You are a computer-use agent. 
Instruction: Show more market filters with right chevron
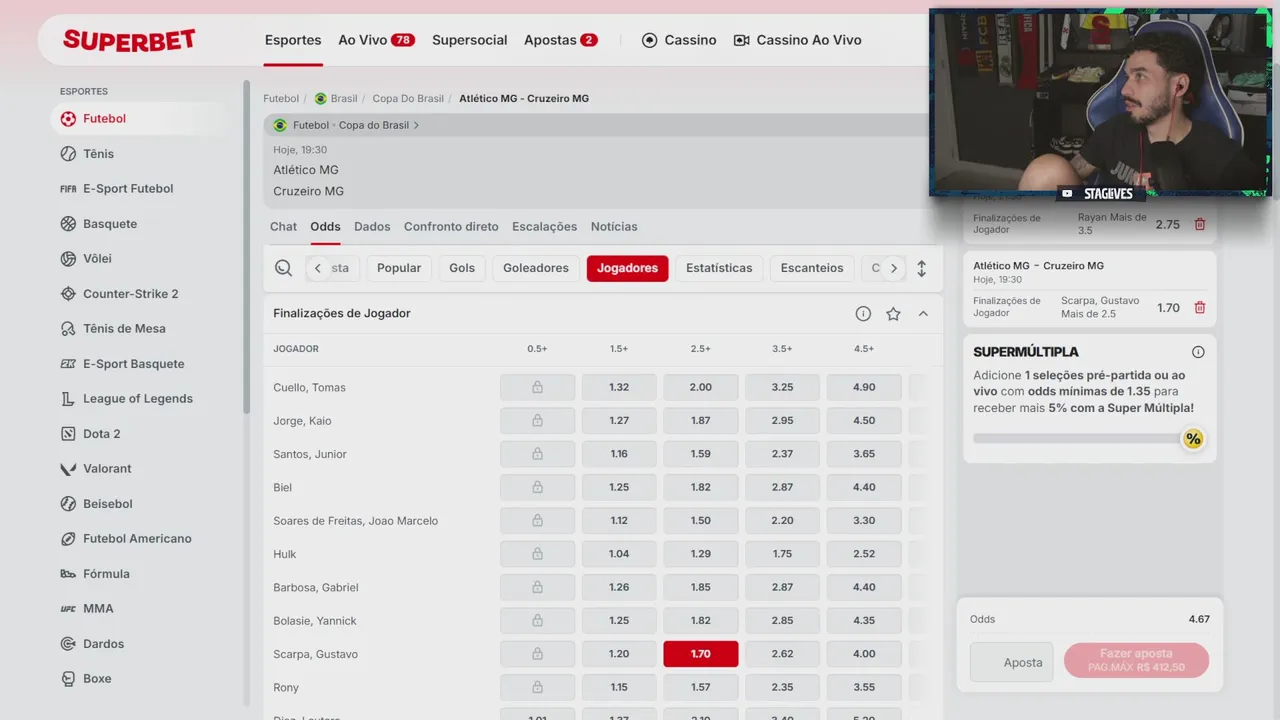894,268
